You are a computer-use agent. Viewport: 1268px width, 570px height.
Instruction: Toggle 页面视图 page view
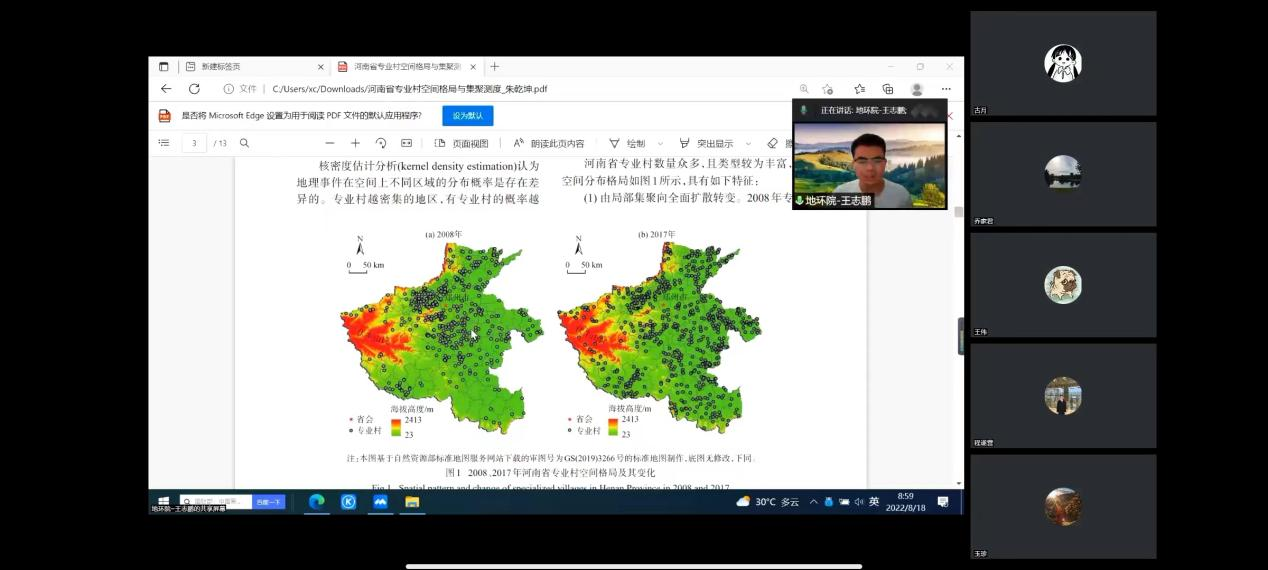(x=461, y=143)
